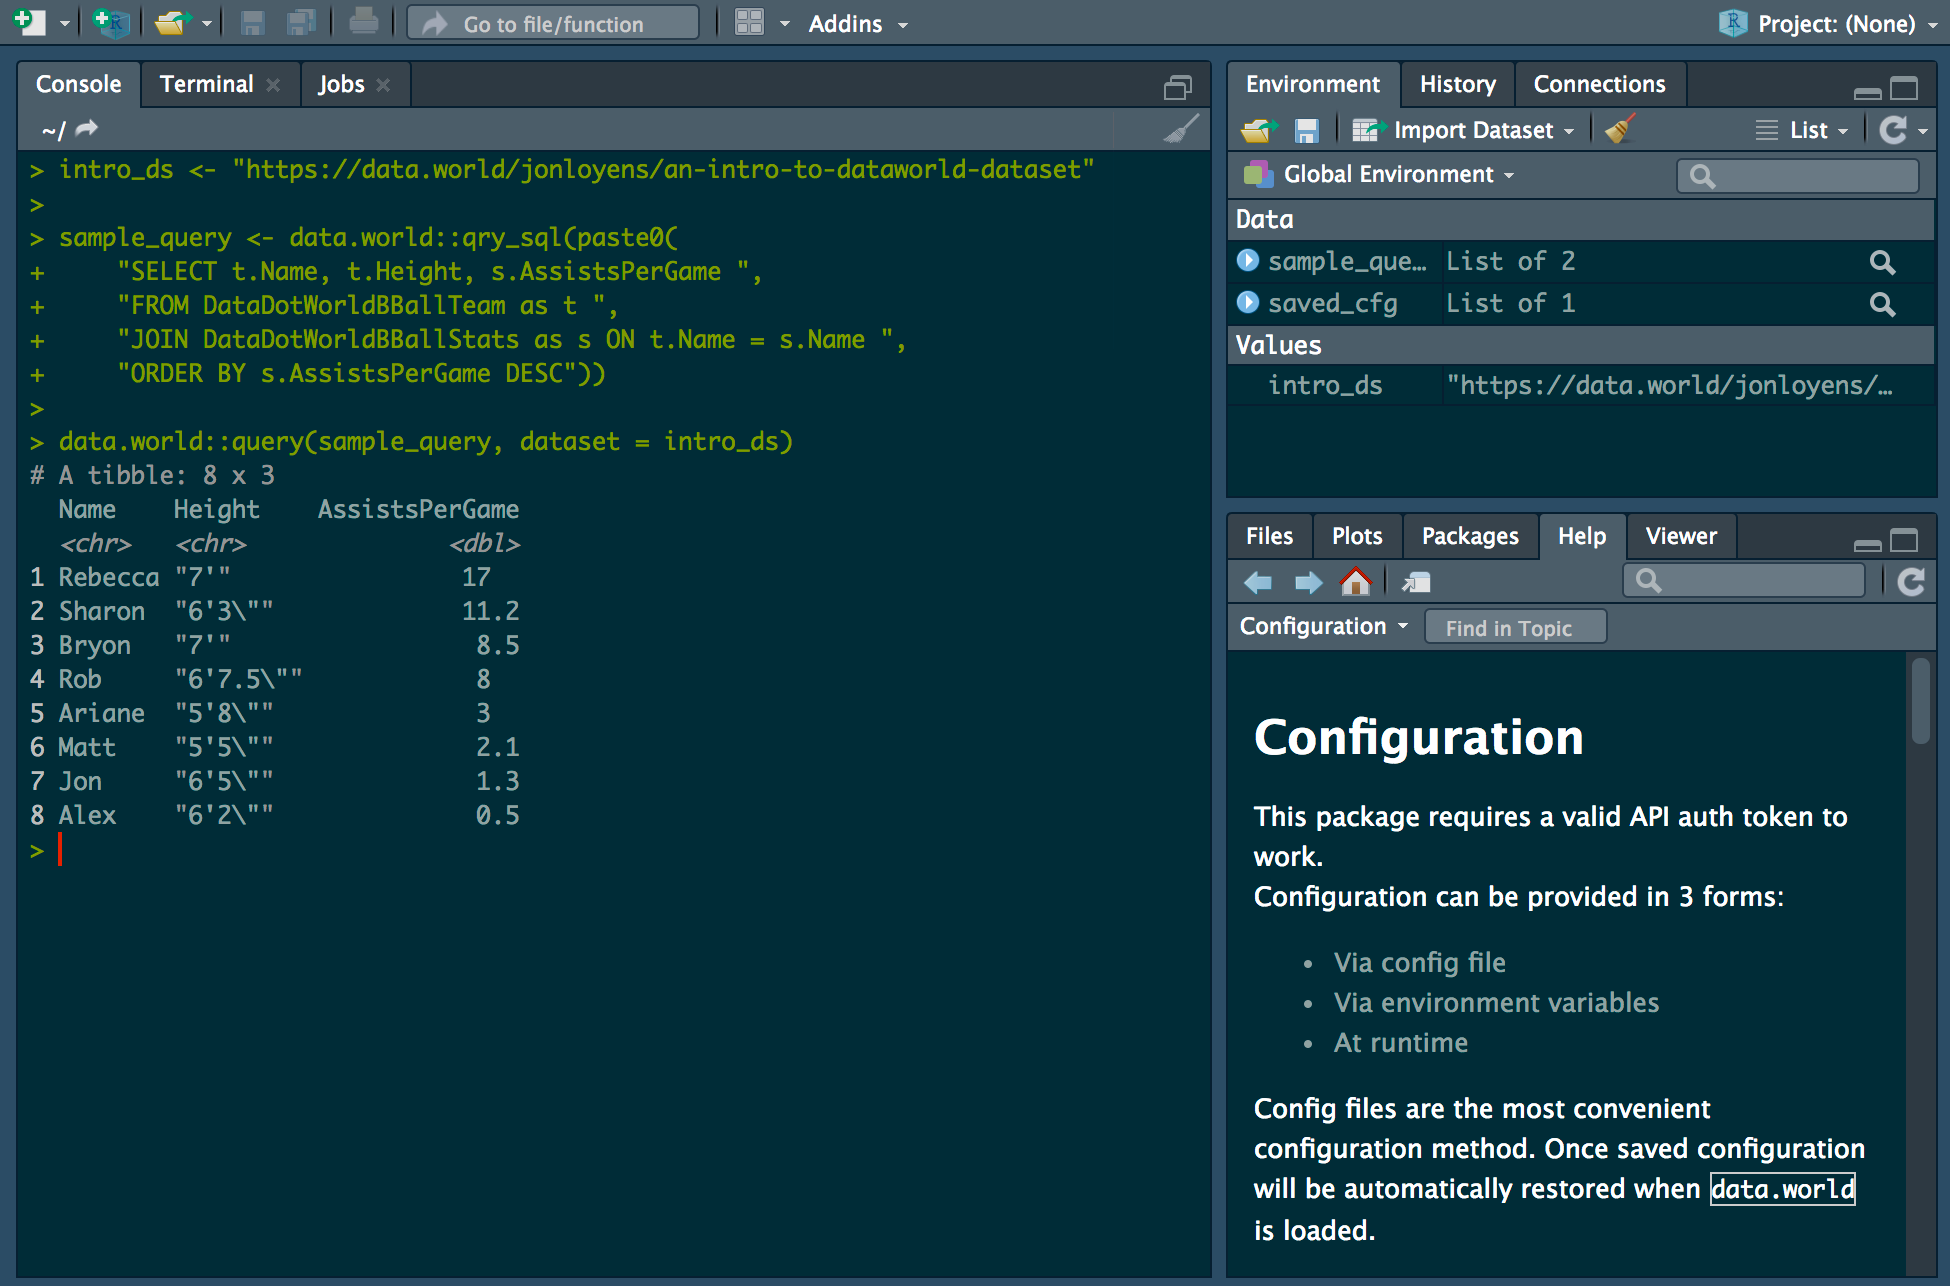
Task: Clear objects from workspace with broom icon
Action: point(1620,129)
